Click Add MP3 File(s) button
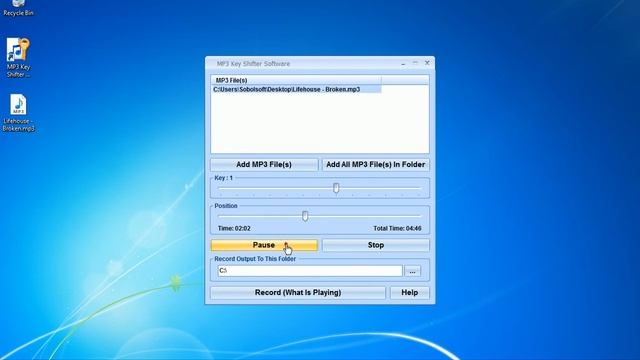The image size is (640, 360). pos(264,164)
